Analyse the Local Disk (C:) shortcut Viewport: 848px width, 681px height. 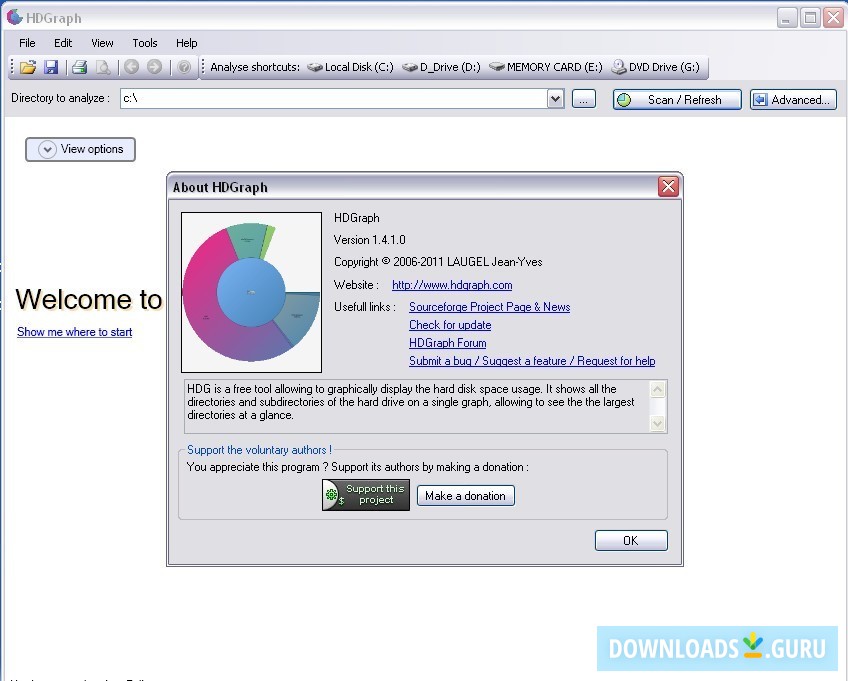tap(350, 67)
